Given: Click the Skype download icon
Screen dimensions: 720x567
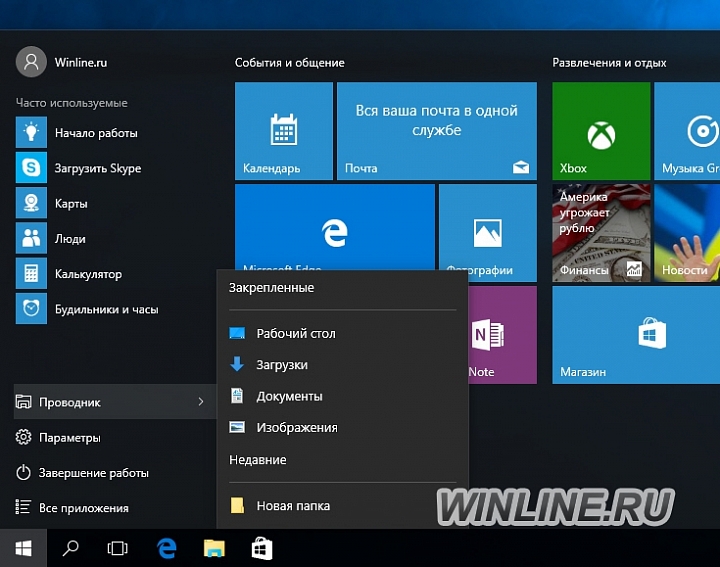Looking at the screenshot, I should 31,168.
